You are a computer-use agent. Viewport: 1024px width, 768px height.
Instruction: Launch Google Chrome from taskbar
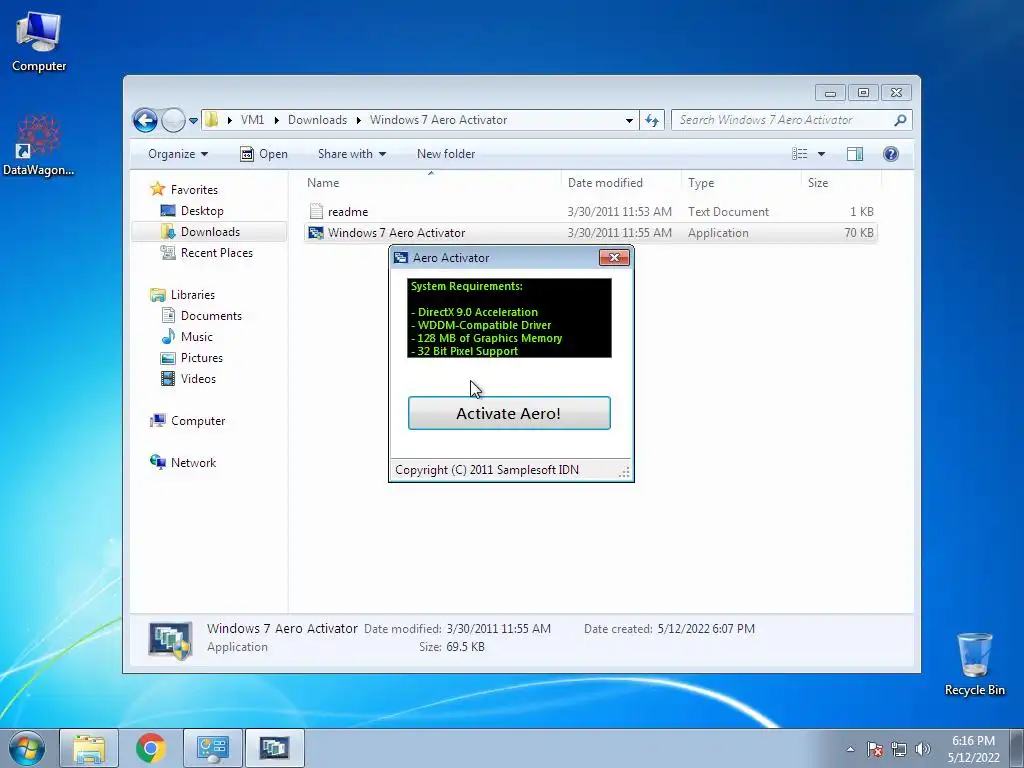pos(150,748)
